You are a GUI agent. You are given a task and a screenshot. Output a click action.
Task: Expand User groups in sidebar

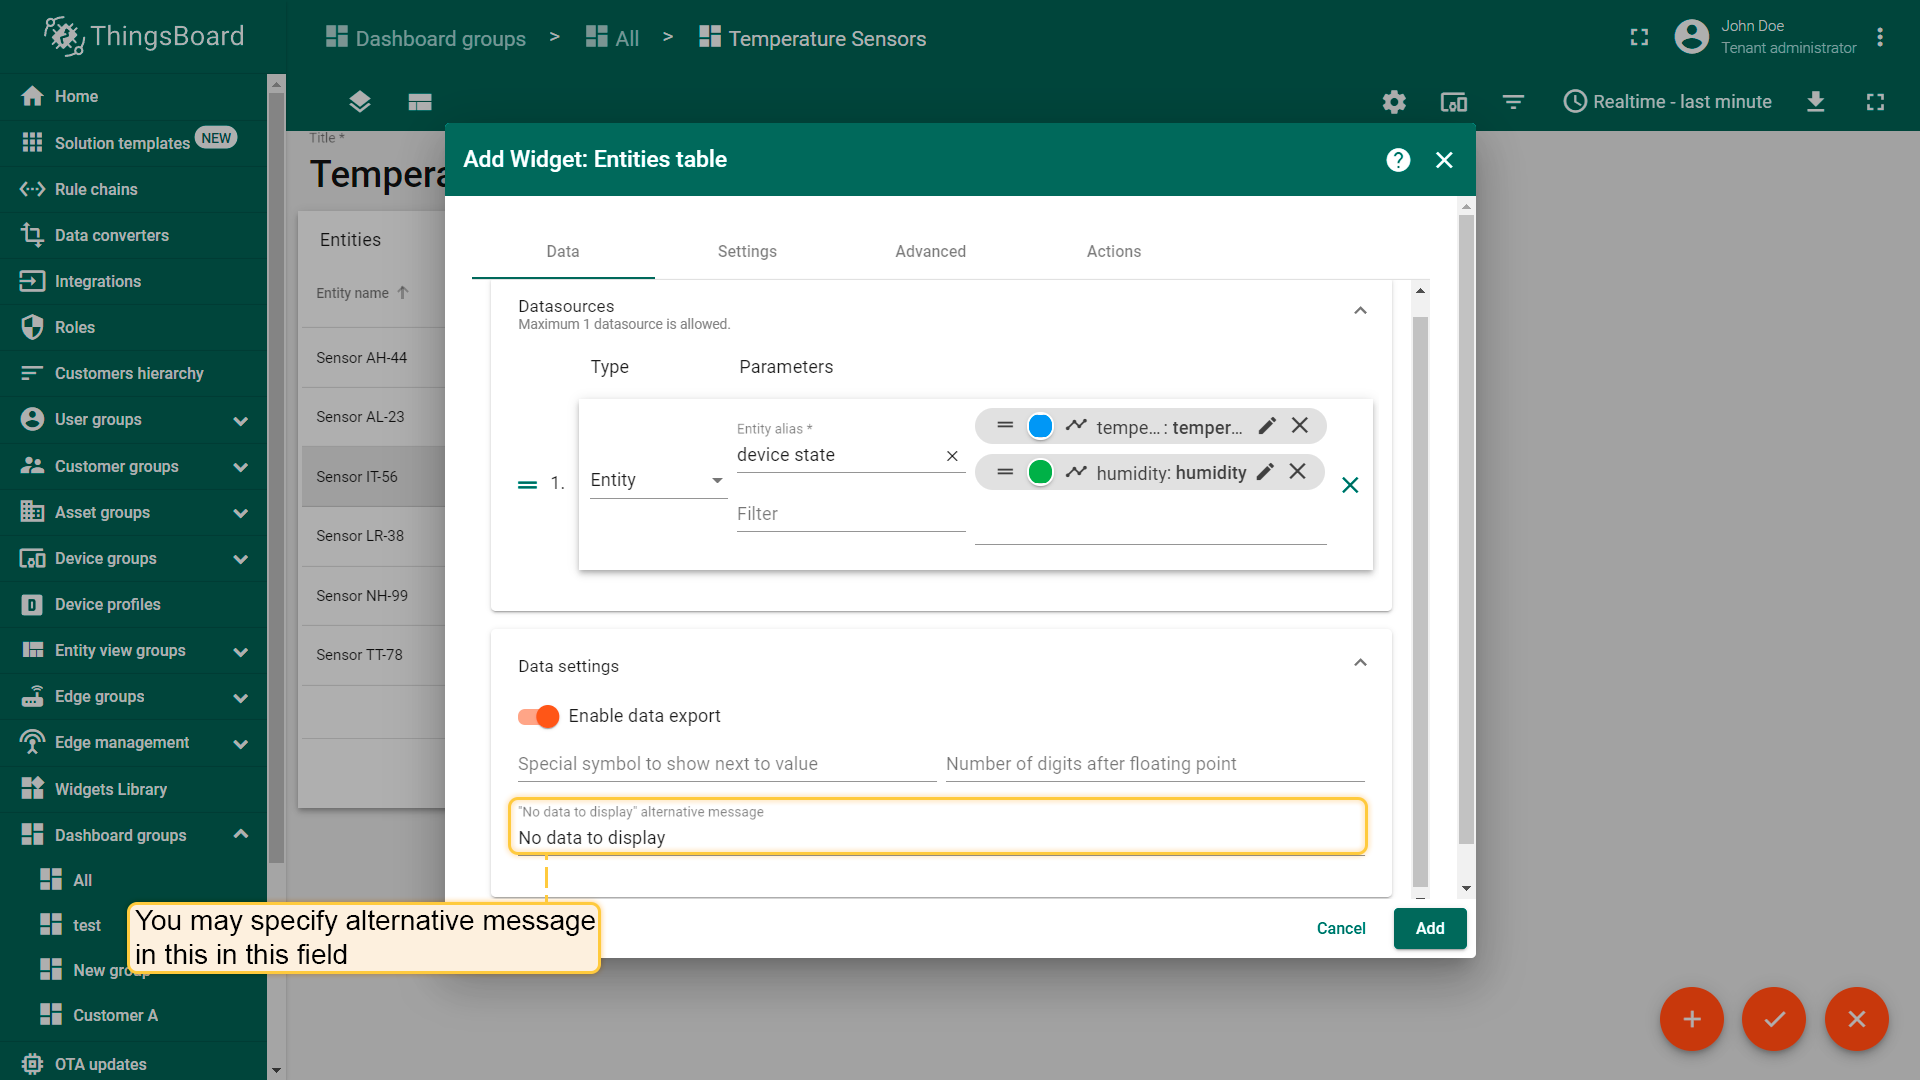[x=240, y=421]
